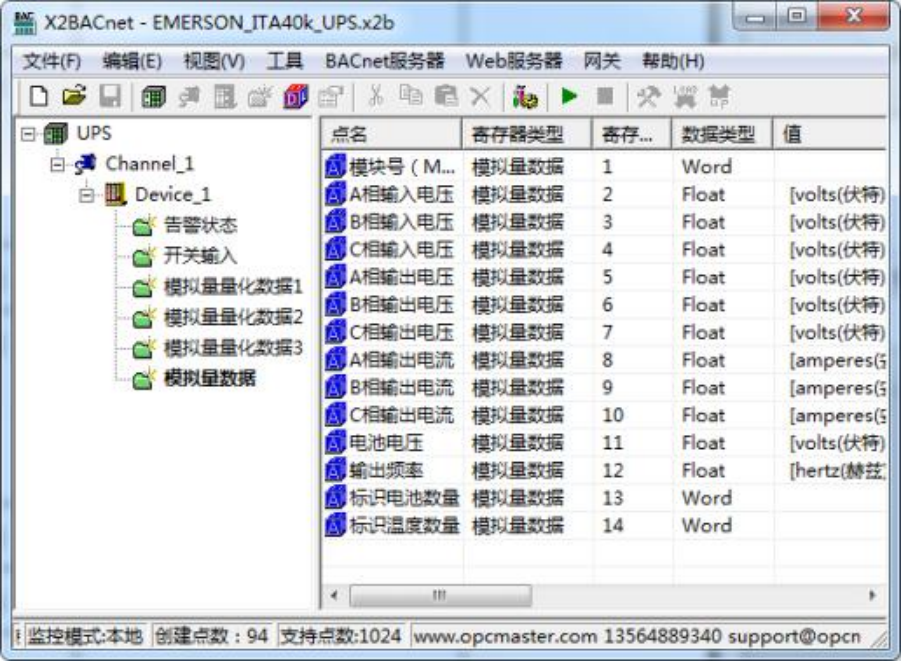This screenshot has width=902, height=662.
Task: Click the Copy toolbar icon
Action: (410, 97)
